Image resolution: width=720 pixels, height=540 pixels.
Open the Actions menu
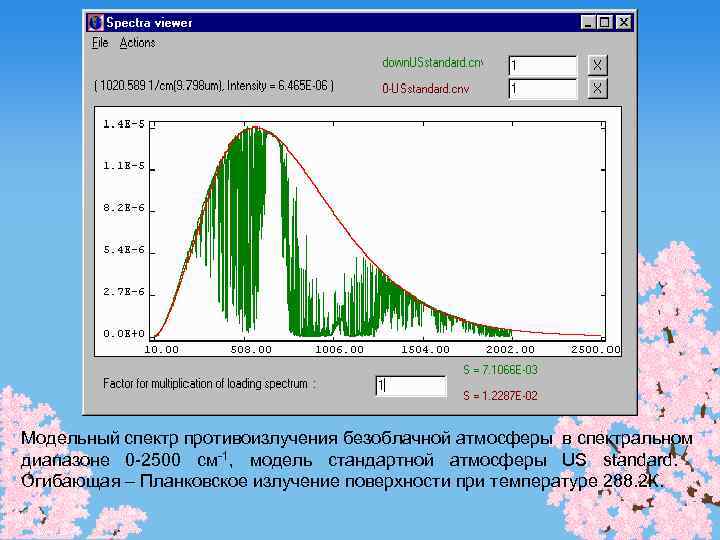tap(137, 43)
